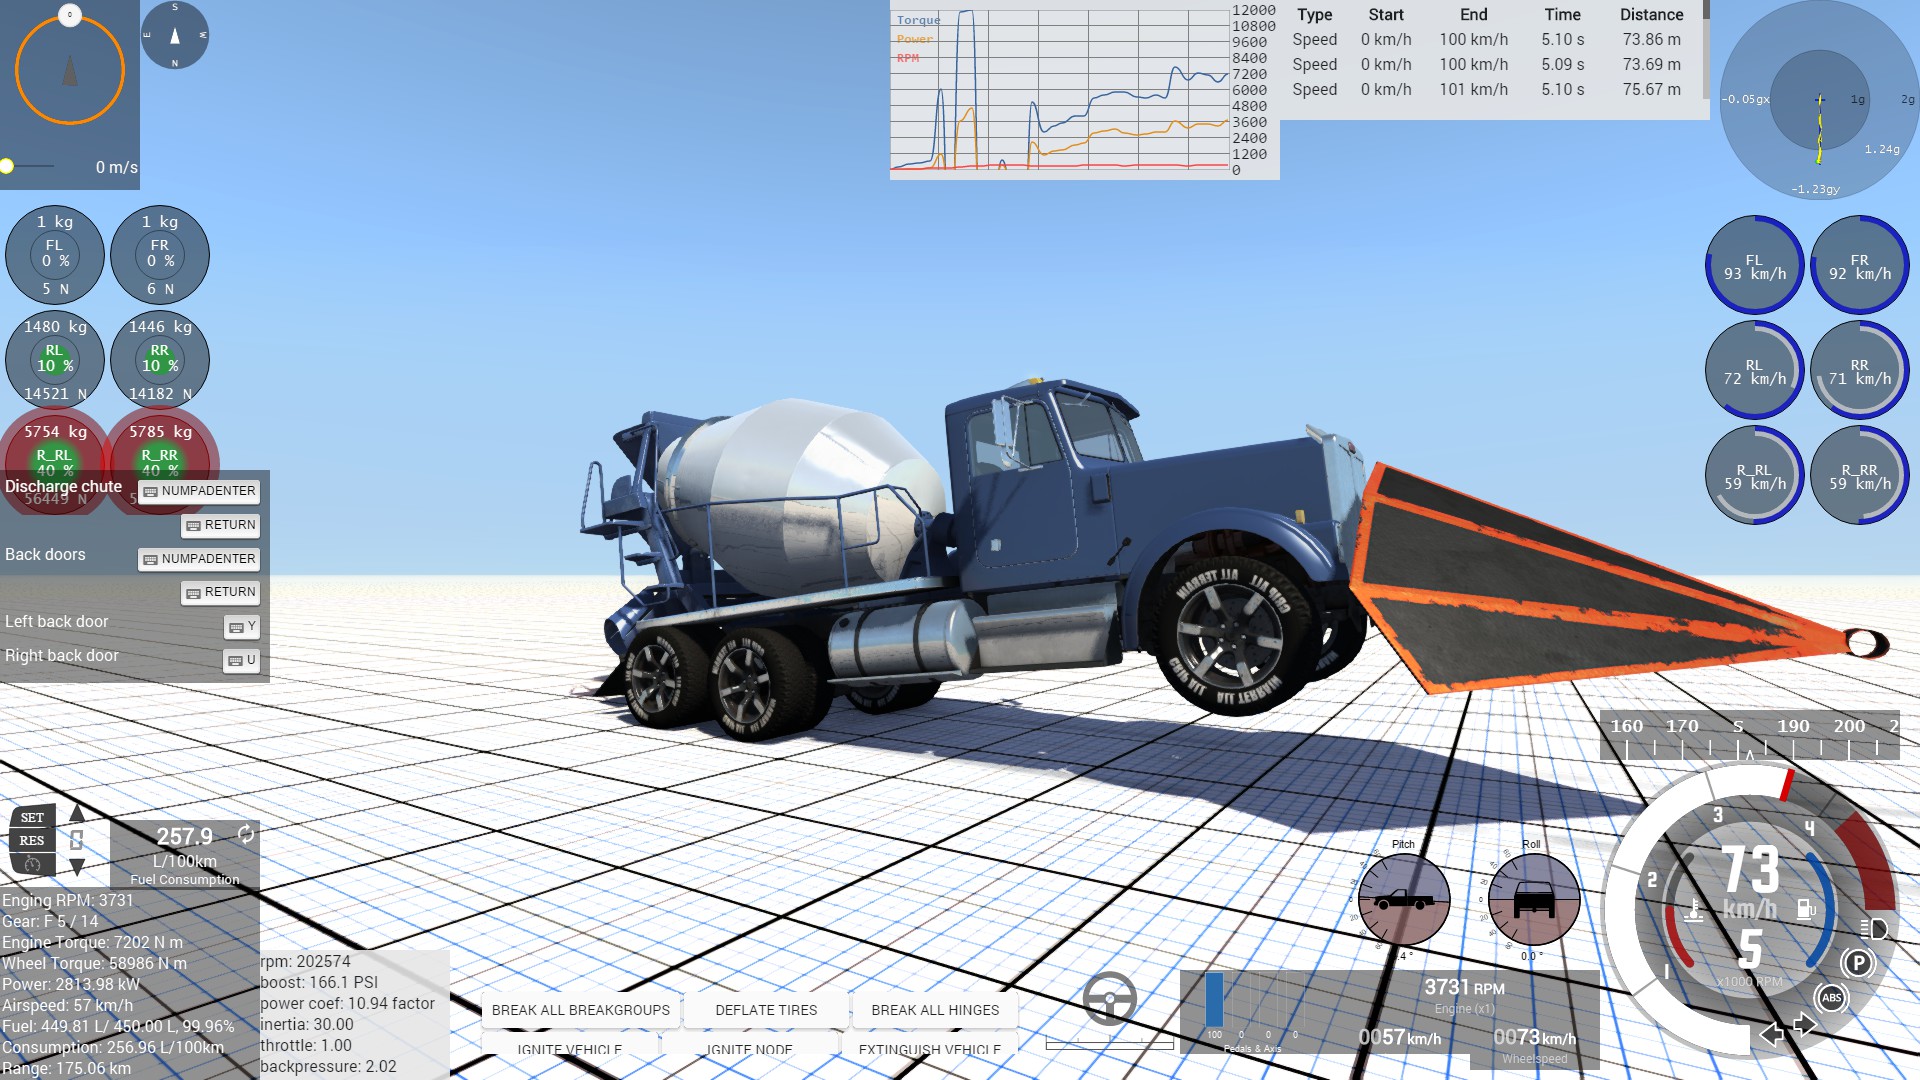Toggle the headlights indicator icon
This screenshot has height=1080, width=1920.
click(1874, 929)
